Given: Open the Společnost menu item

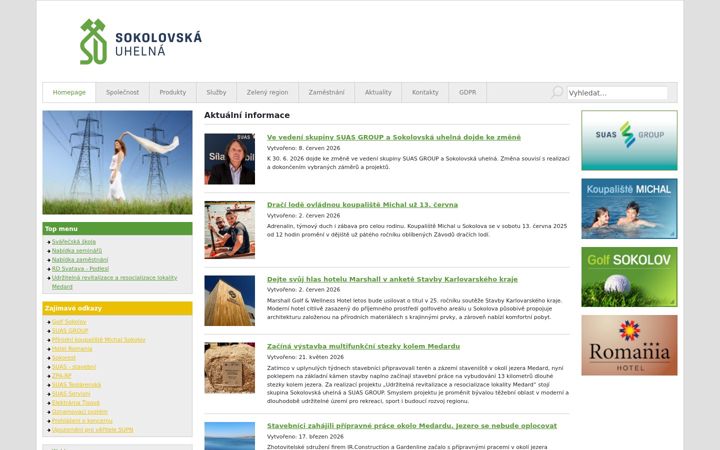Looking at the screenshot, I should click(x=122, y=92).
